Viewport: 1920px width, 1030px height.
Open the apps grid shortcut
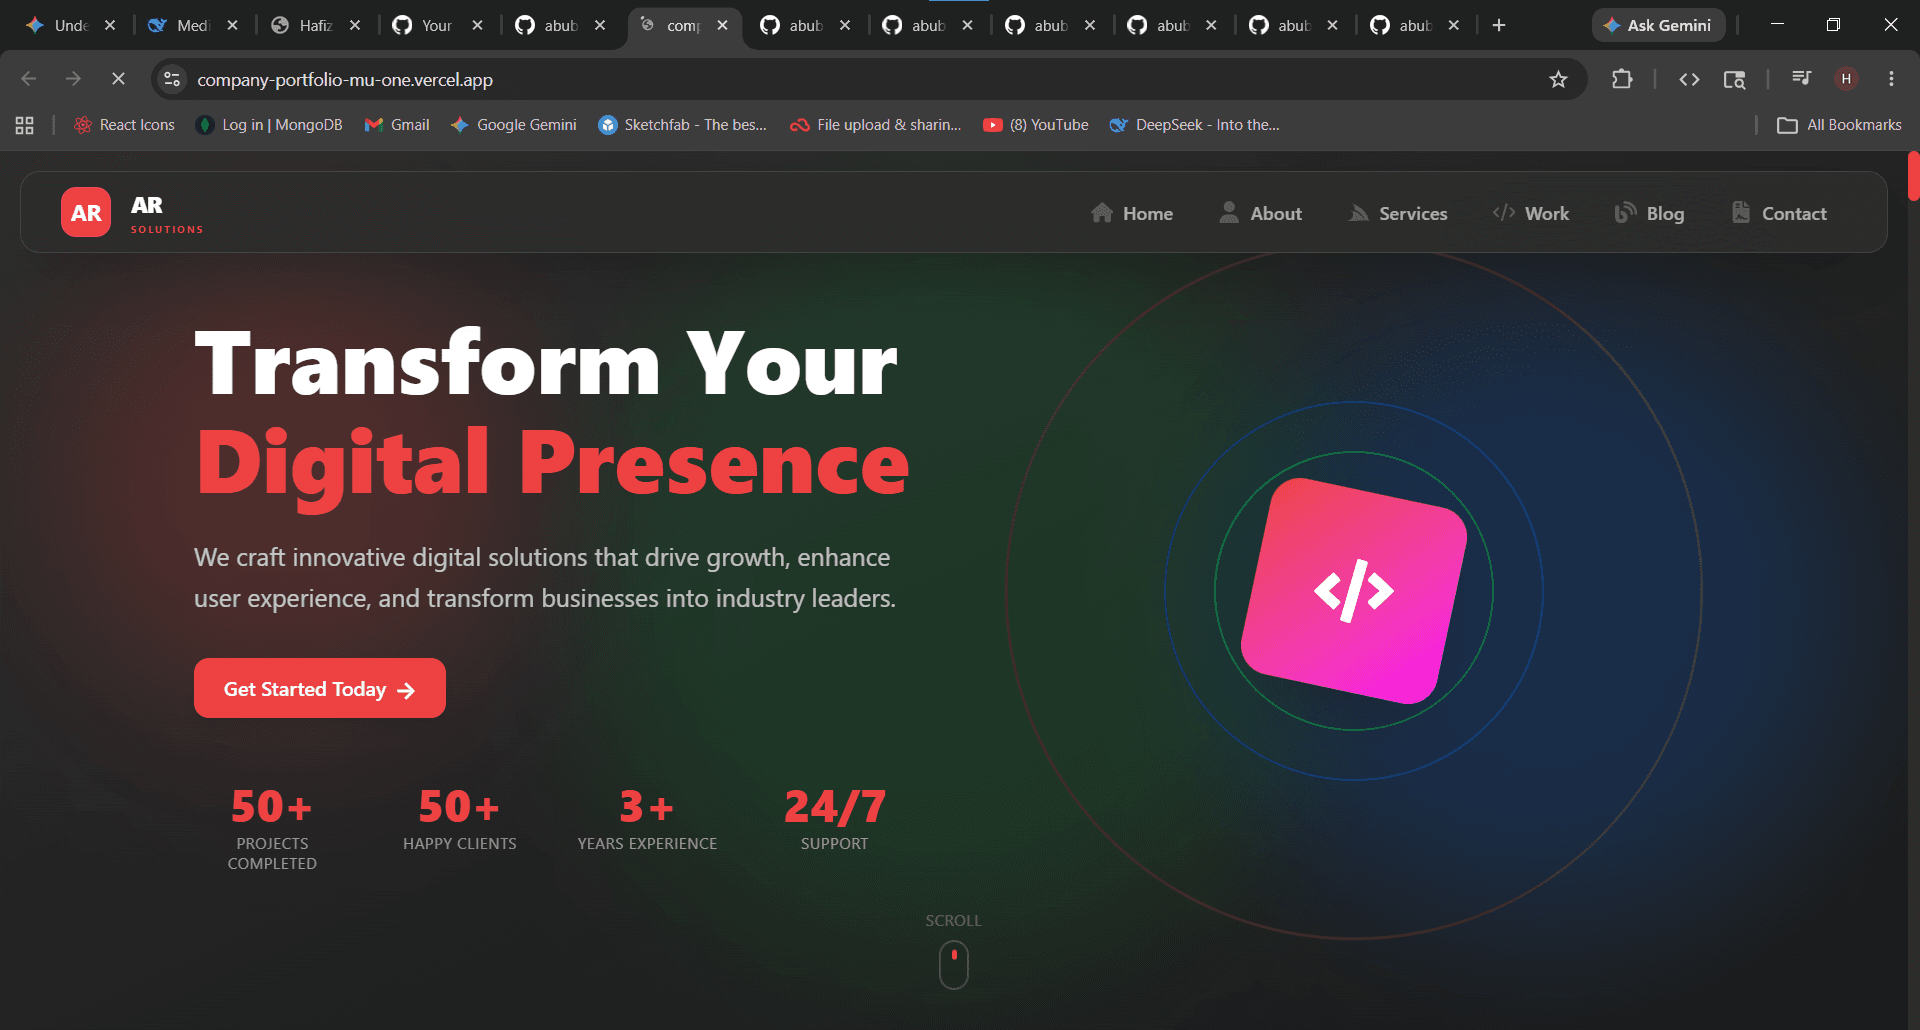[x=25, y=125]
